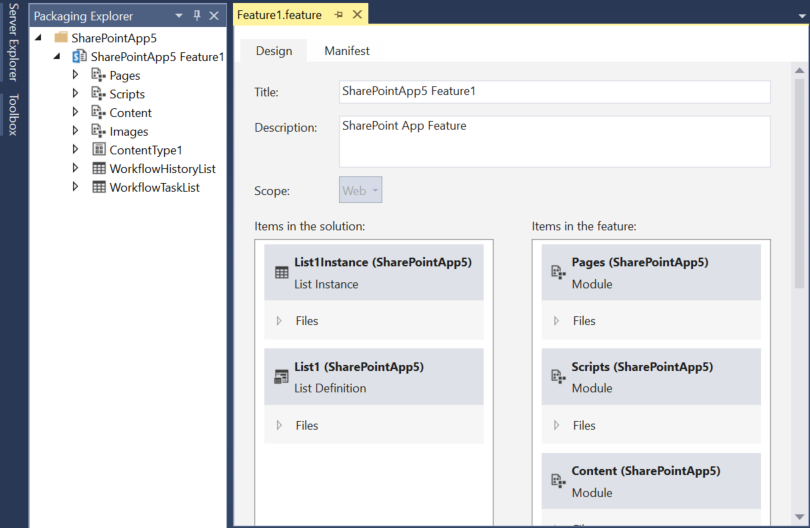
Task: Expand the Content node in Packaging Explorer
Action: click(75, 112)
